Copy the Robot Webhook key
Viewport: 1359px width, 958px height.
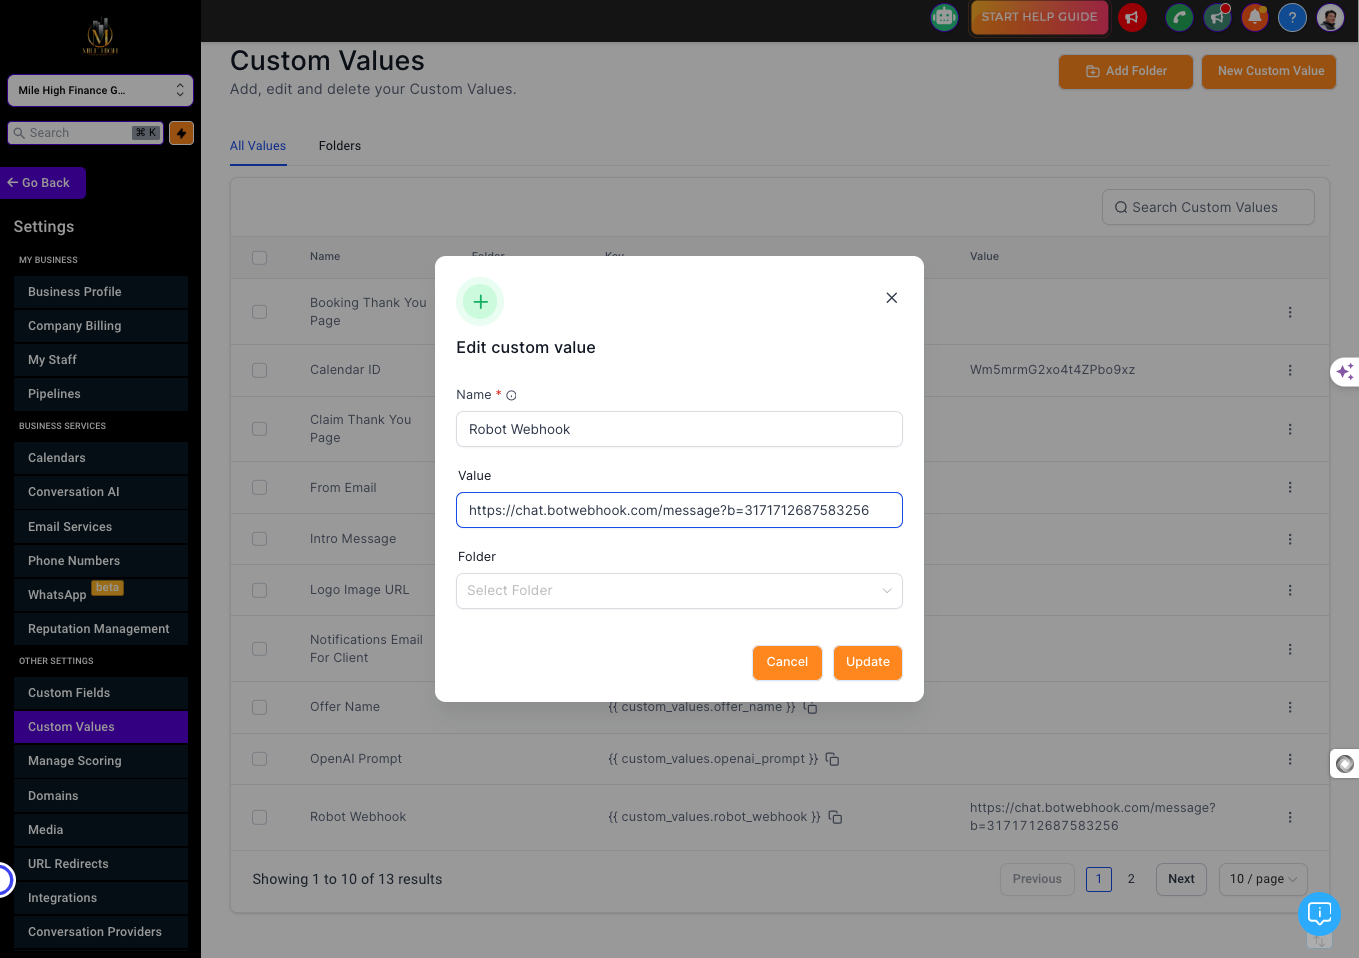(835, 817)
